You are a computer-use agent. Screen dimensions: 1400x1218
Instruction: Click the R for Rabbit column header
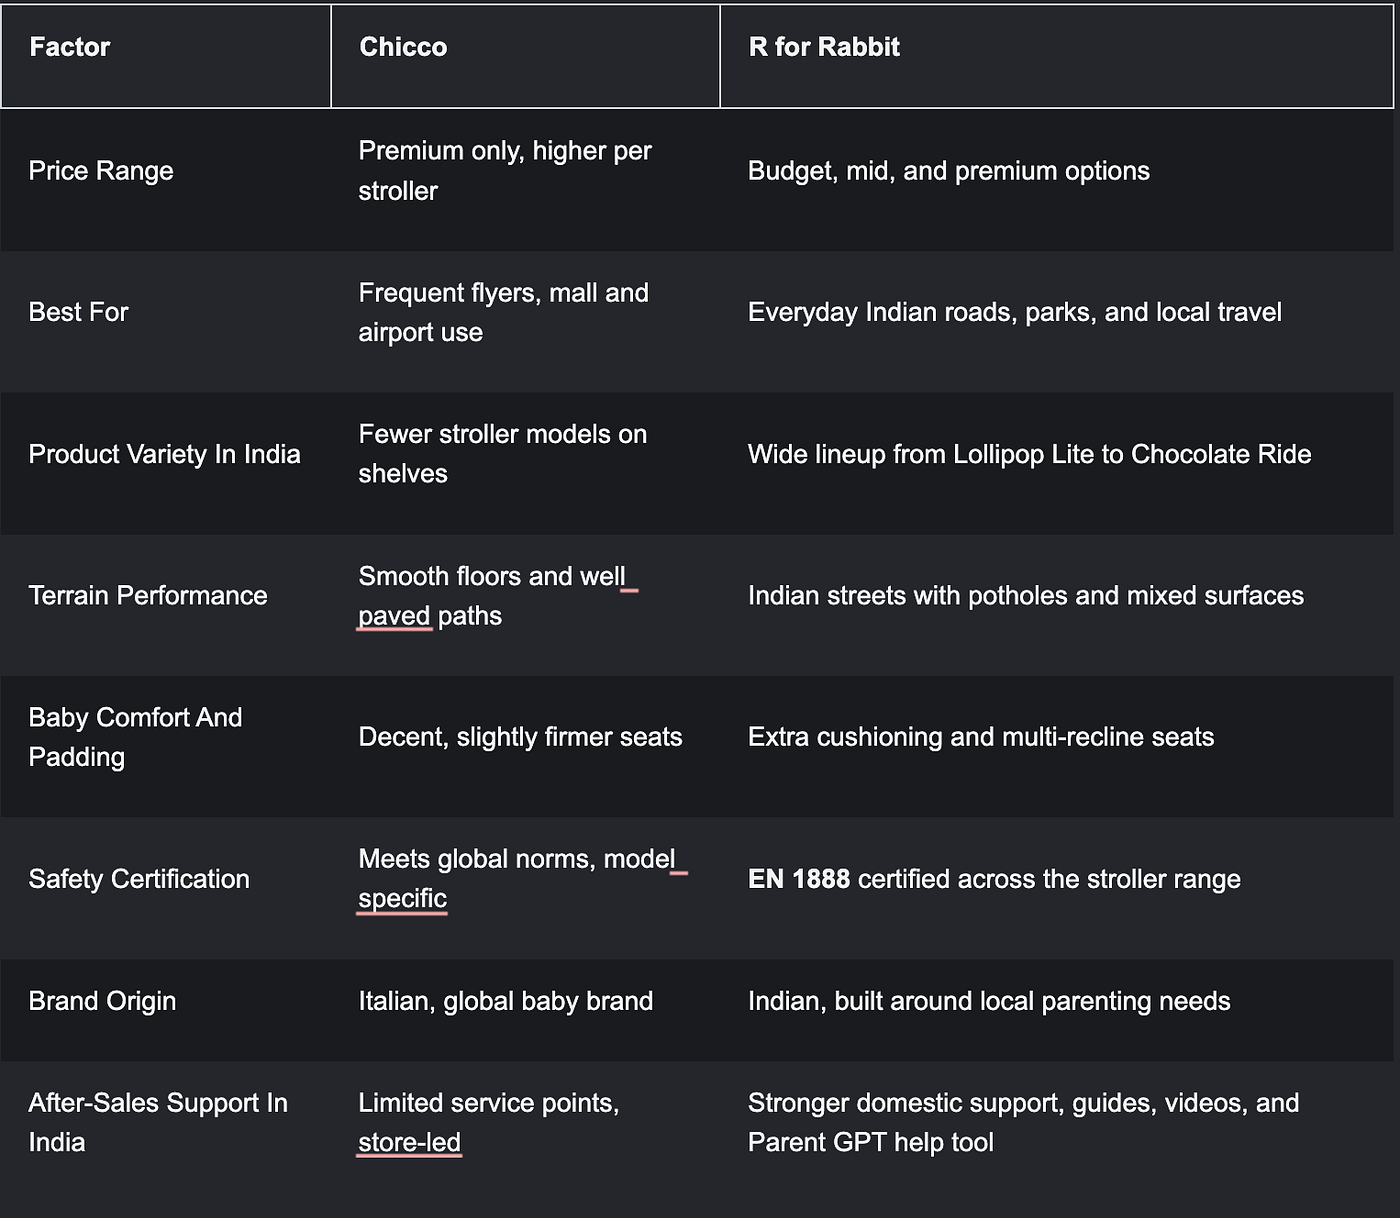pos(824,47)
